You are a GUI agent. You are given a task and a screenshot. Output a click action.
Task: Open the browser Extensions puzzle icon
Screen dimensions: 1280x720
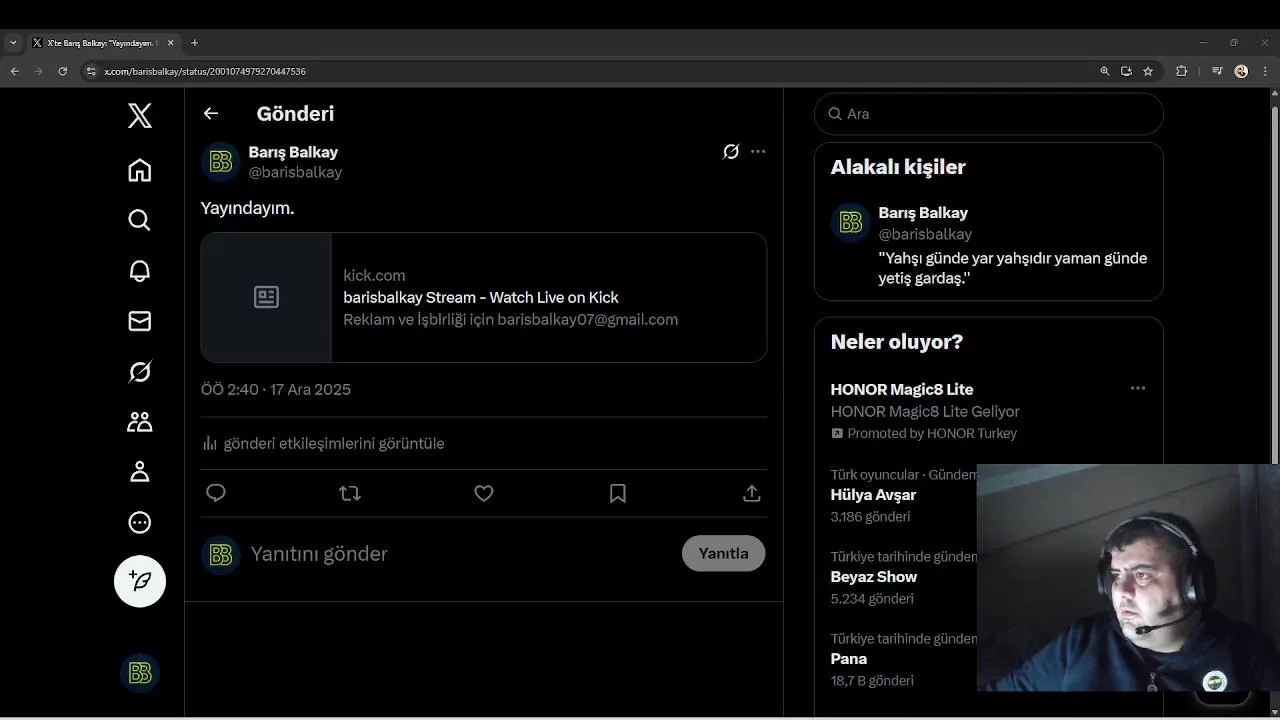pos(1182,71)
